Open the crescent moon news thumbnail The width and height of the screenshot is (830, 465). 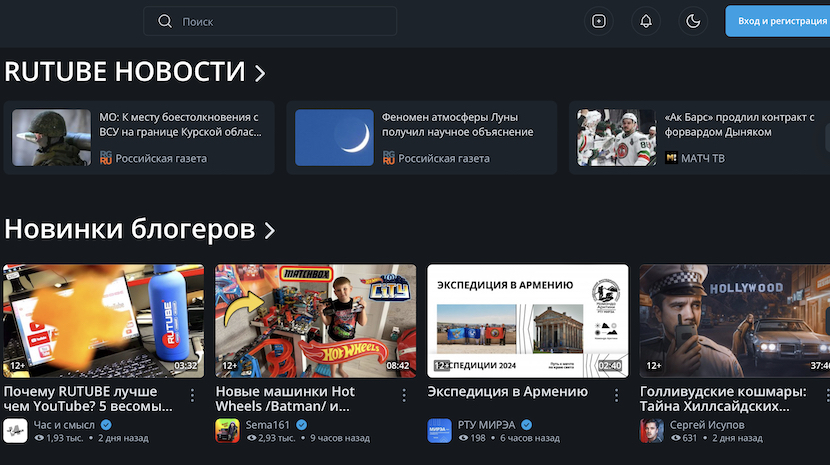334,138
